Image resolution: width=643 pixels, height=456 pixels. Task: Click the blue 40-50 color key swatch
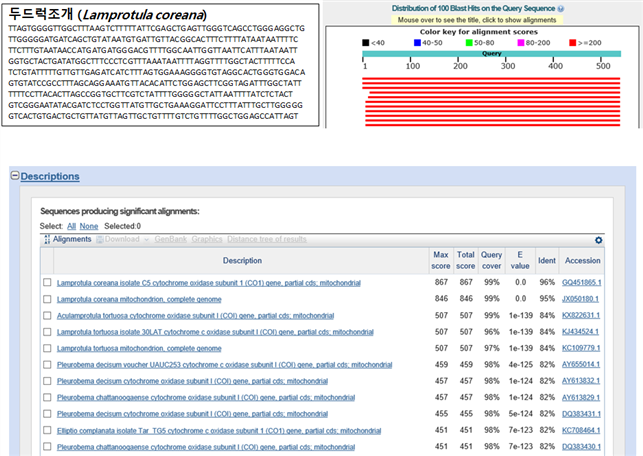click(417, 43)
